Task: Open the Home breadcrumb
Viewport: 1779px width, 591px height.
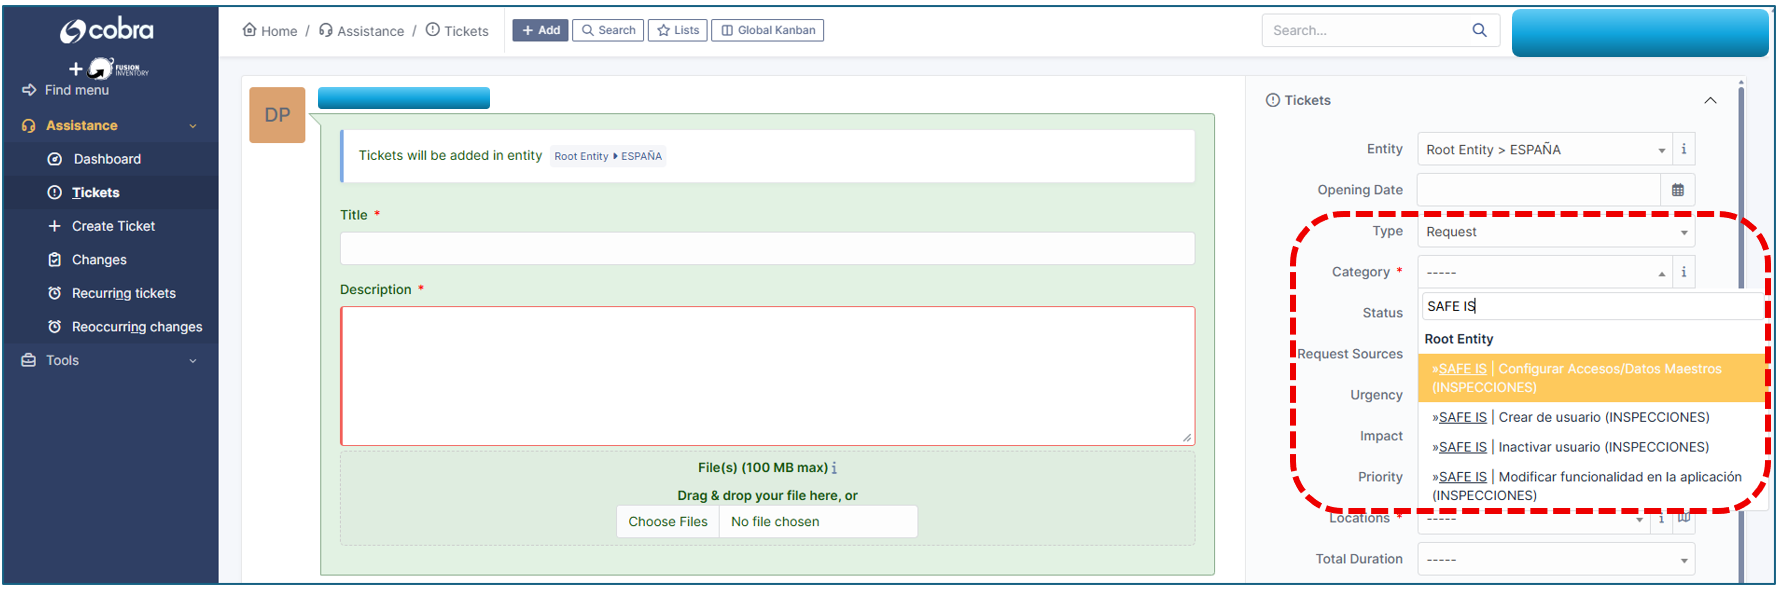Action: point(270,31)
